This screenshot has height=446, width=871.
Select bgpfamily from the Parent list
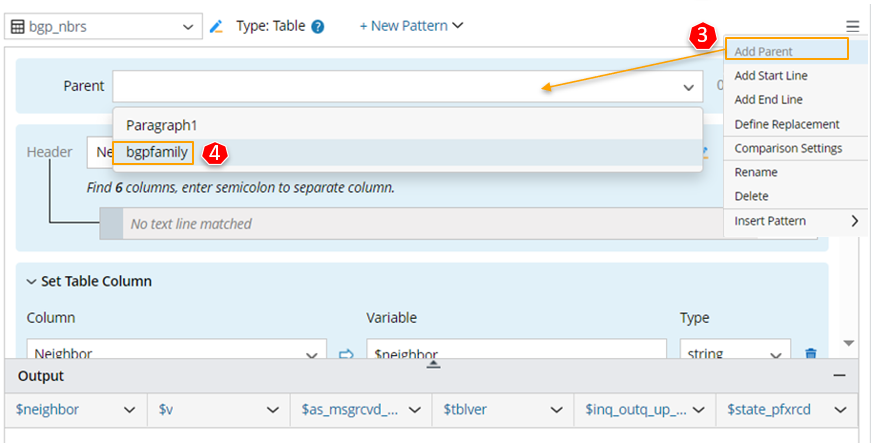pos(157,152)
